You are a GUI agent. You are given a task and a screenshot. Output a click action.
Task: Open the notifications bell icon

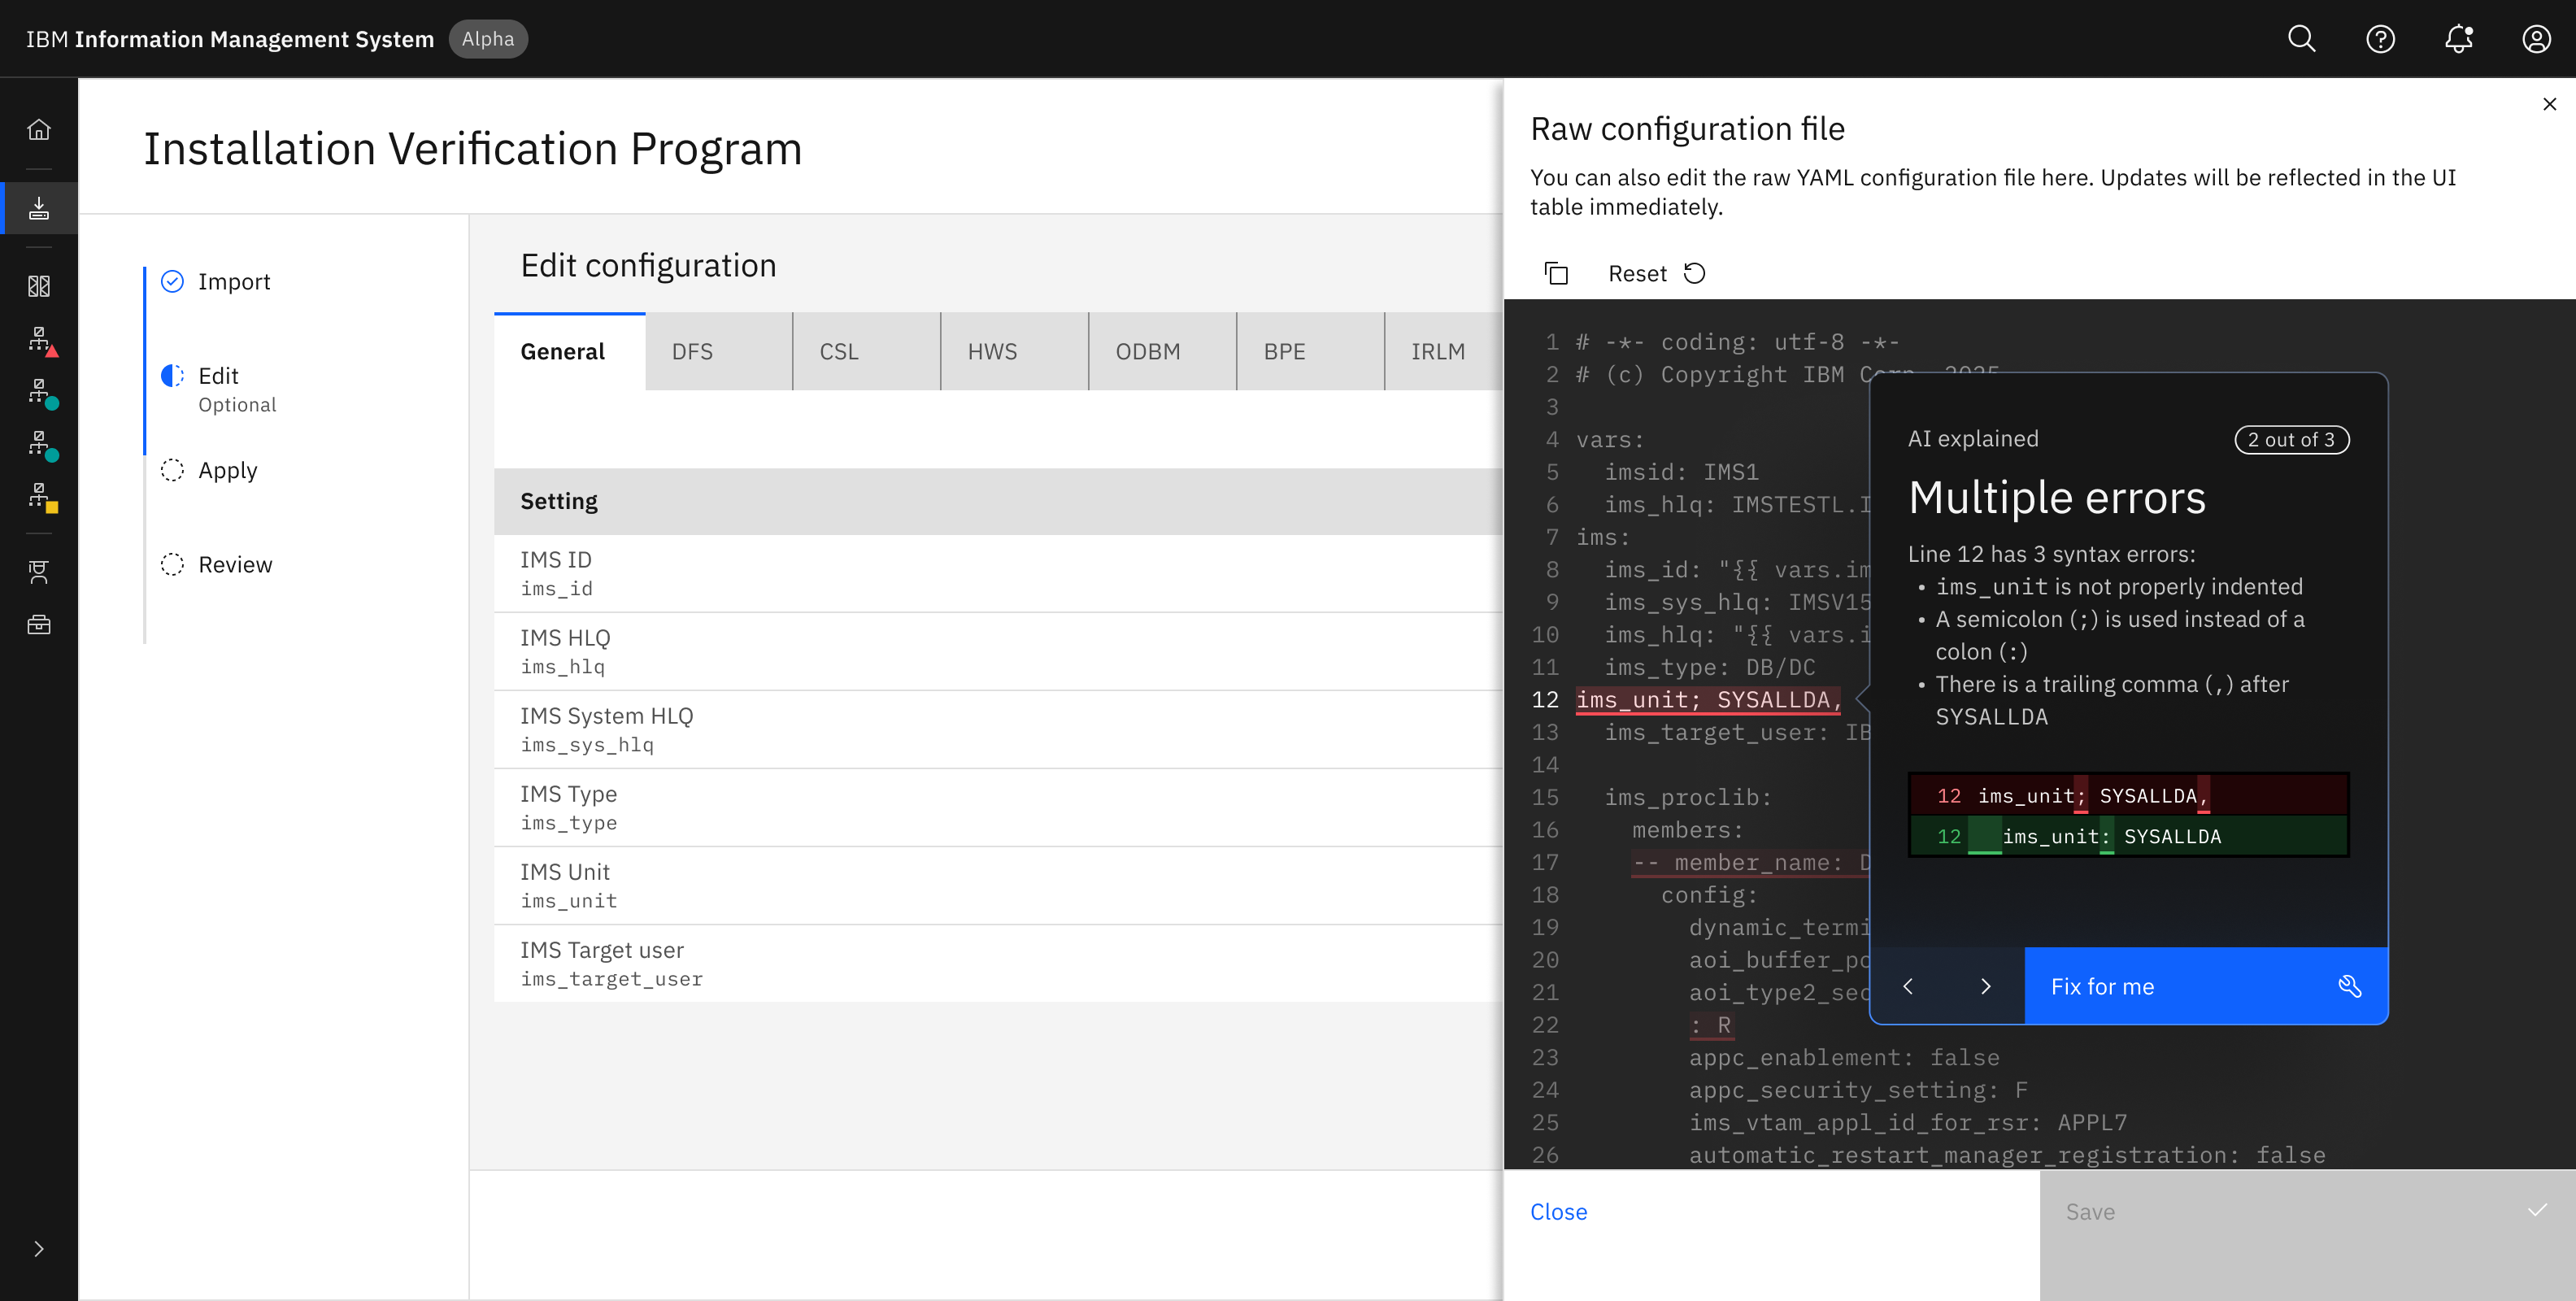2458,39
